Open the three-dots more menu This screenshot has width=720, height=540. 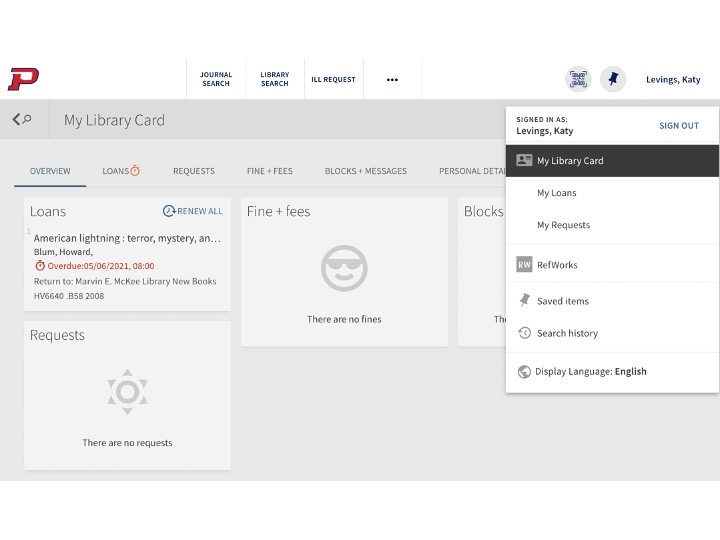coord(392,79)
